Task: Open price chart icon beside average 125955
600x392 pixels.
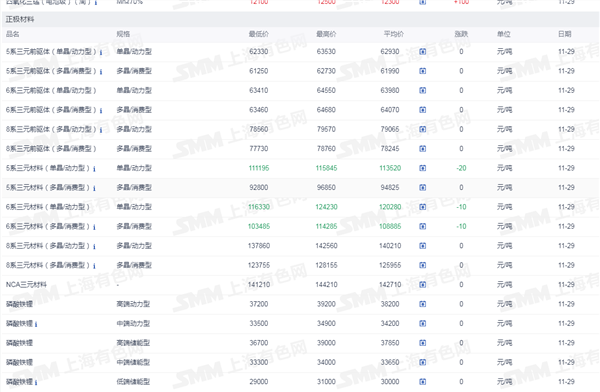Action: tap(422, 265)
